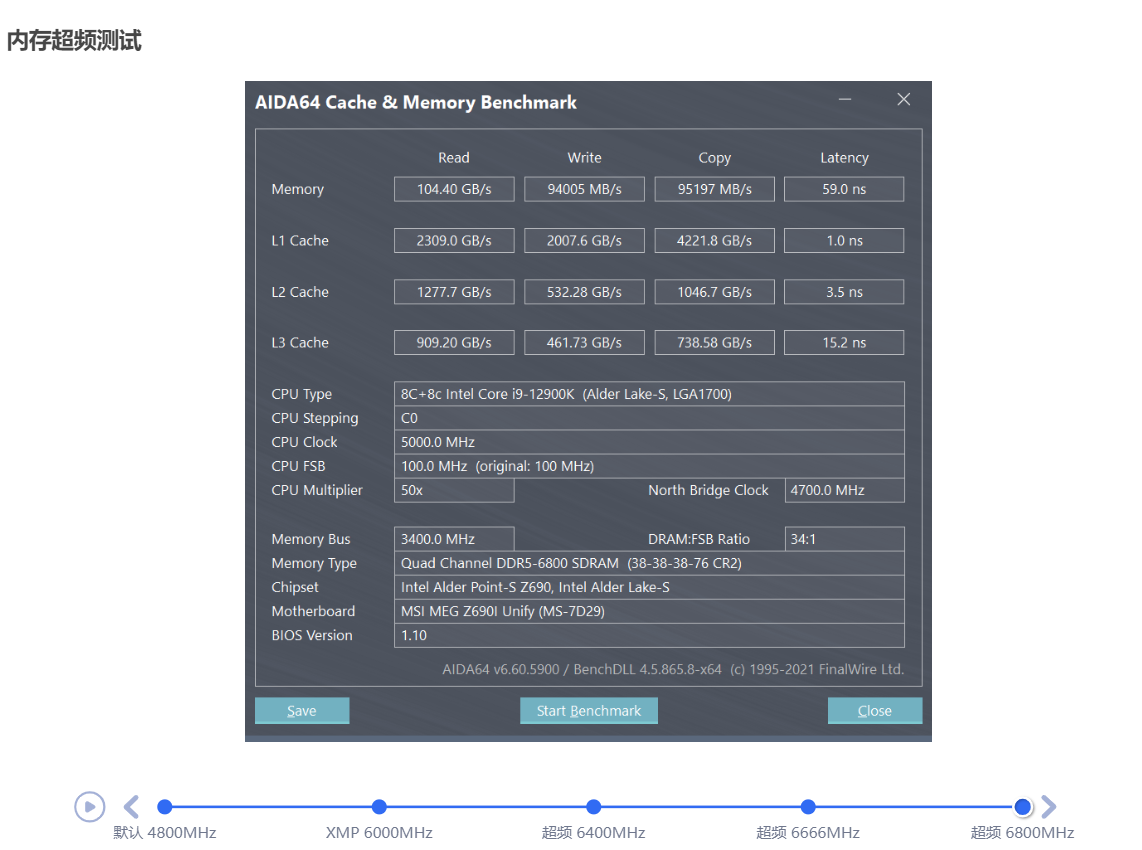Select the 默认 4800MHz timeline dot
This screenshot has width=1142, height=850.
165,806
